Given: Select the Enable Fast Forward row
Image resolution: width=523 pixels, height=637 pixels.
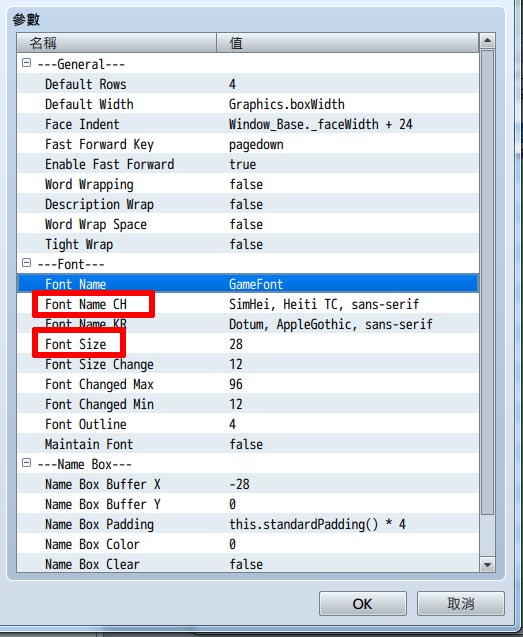Looking at the screenshot, I should click(248, 164).
